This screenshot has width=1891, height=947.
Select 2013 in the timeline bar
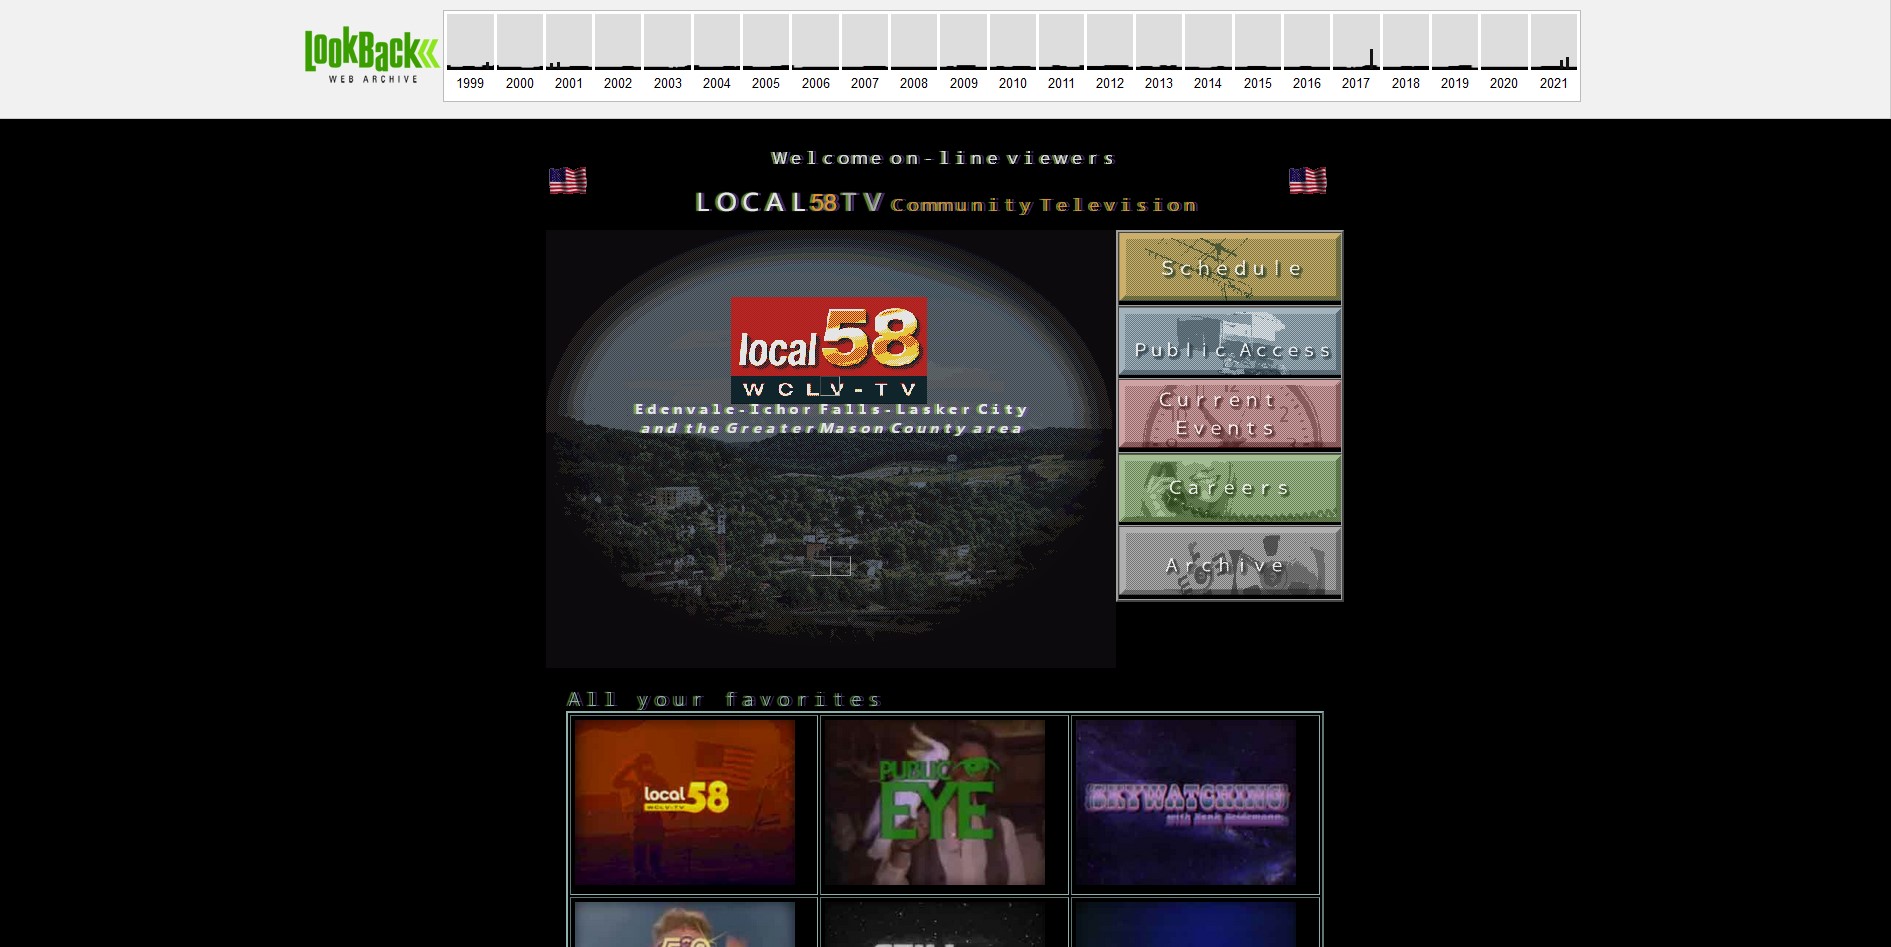pyautogui.click(x=1159, y=55)
